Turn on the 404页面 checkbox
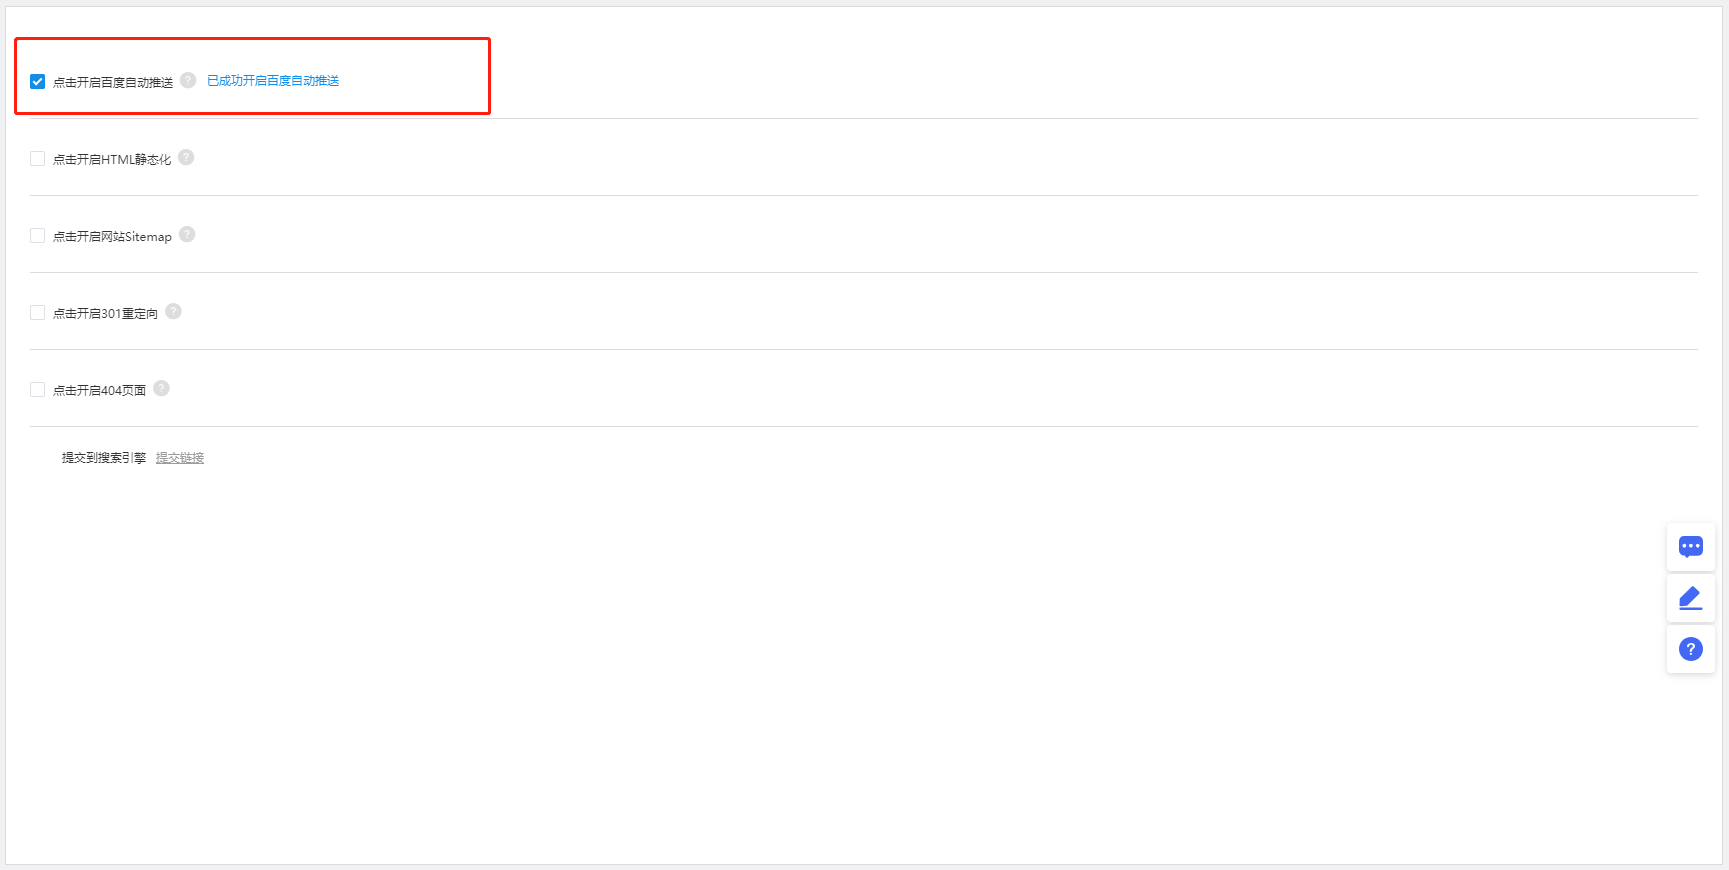Viewport: 1729px width, 870px height. tap(37, 389)
